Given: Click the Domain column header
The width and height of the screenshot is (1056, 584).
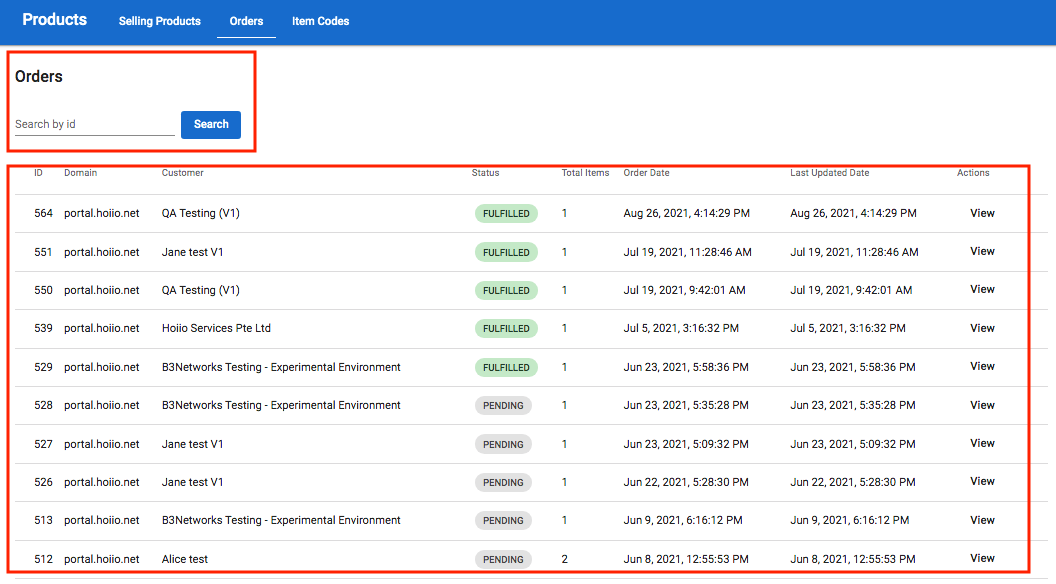Looking at the screenshot, I should [x=81, y=173].
